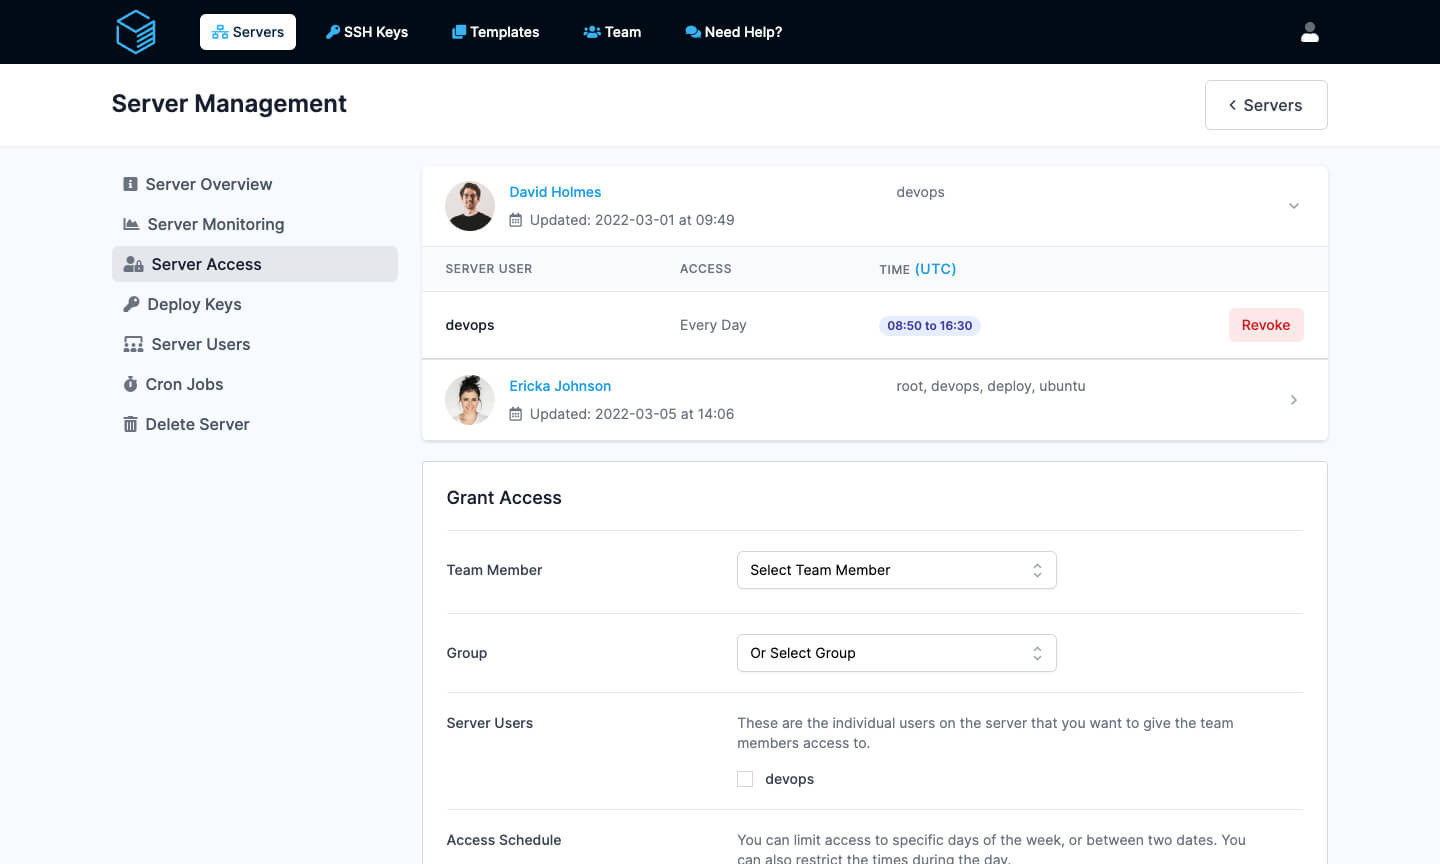This screenshot has height=864, width=1440.
Task: Click calendar icon beside 2022-03-05 update
Action: click(x=516, y=414)
